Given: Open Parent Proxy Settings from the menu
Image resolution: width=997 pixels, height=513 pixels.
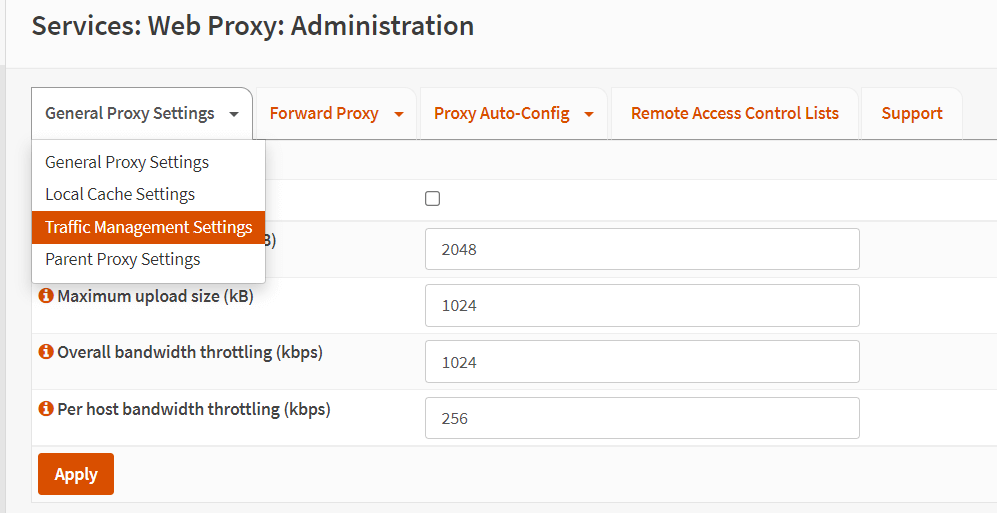Looking at the screenshot, I should (x=123, y=259).
